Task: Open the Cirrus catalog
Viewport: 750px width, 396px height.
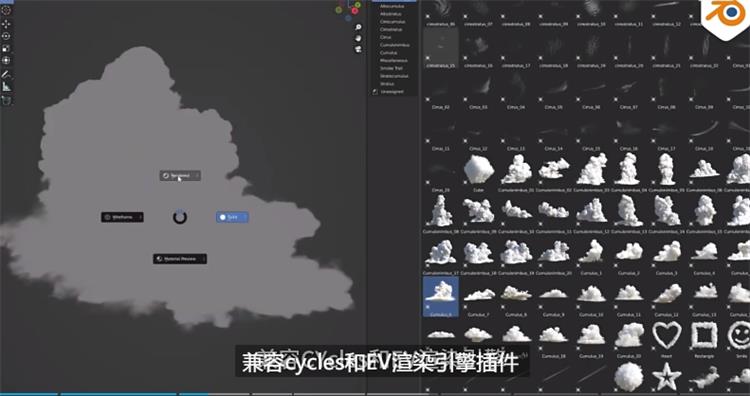Action: coord(386,37)
